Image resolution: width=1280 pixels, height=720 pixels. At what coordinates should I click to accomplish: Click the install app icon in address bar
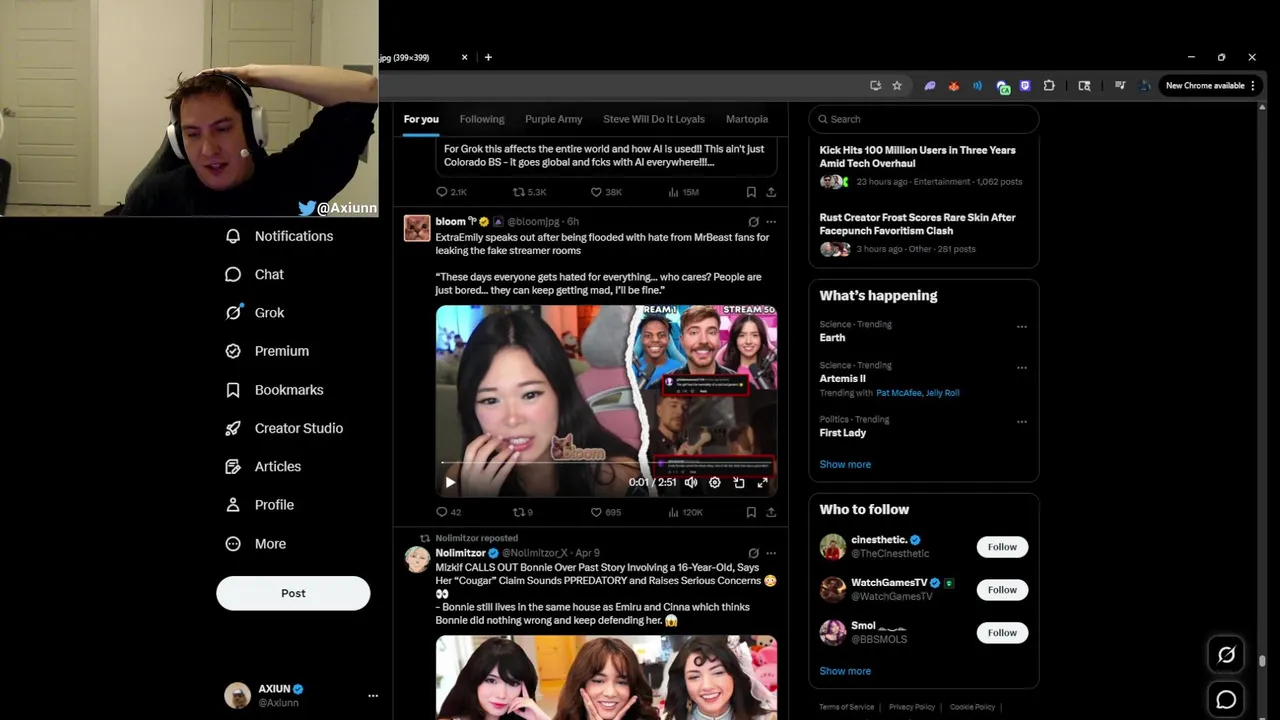point(875,86)
